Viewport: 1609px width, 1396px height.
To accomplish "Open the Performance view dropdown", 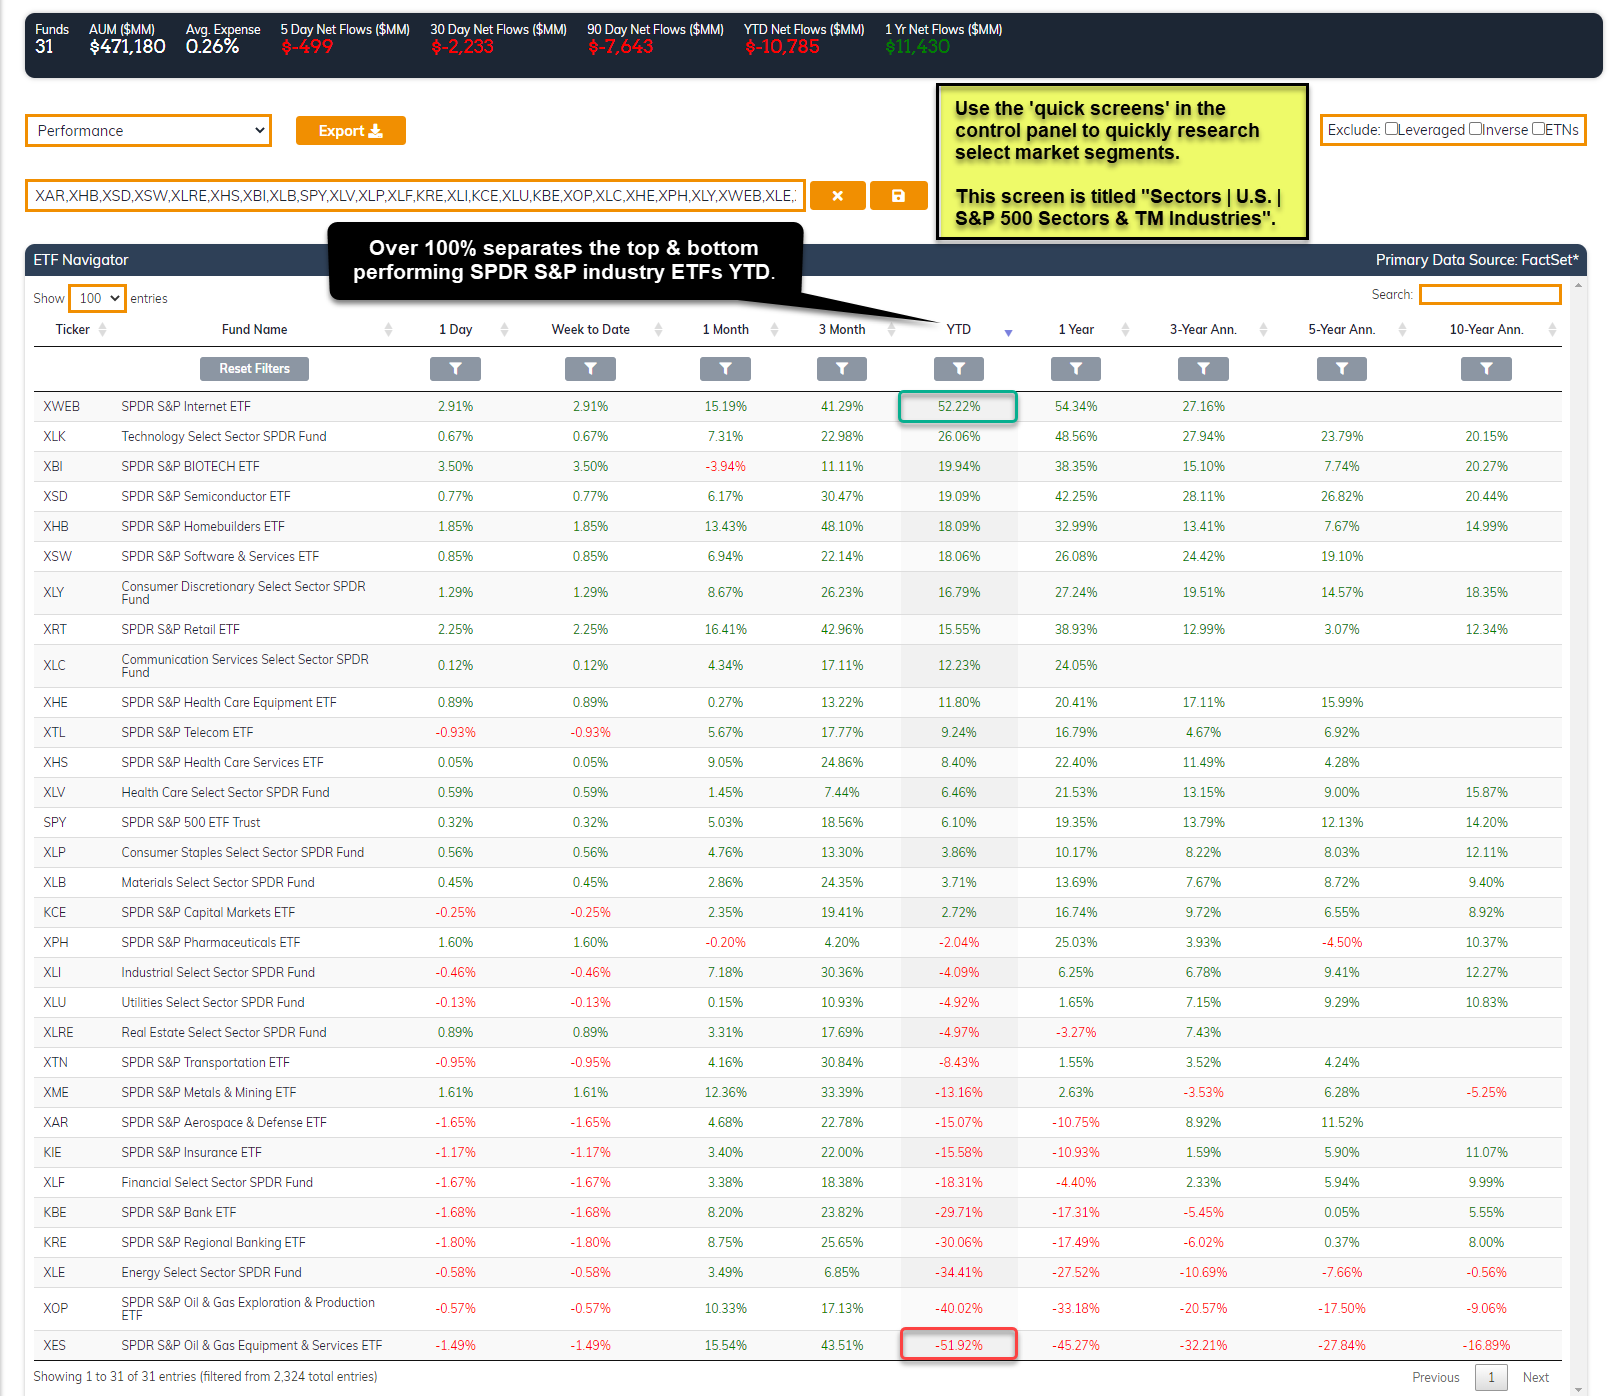I will (148, 131).
